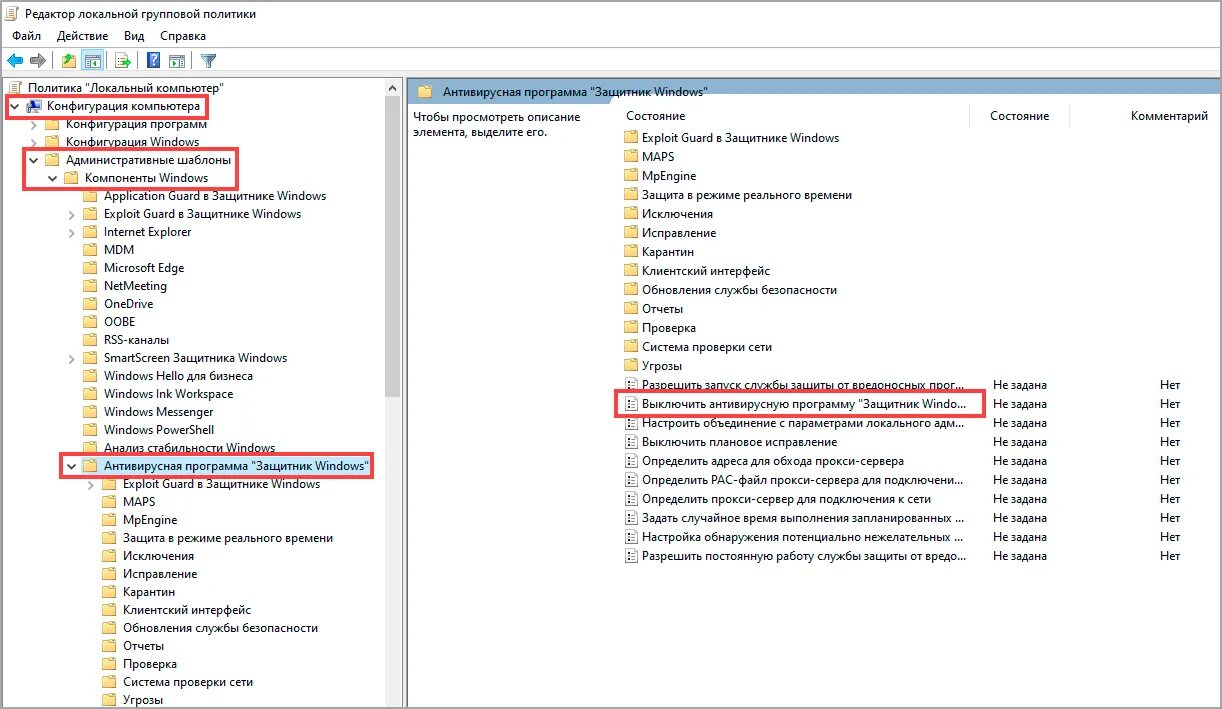
Task: Toggle the Show/Hide Action Pane icon
Action: point(177,60)
